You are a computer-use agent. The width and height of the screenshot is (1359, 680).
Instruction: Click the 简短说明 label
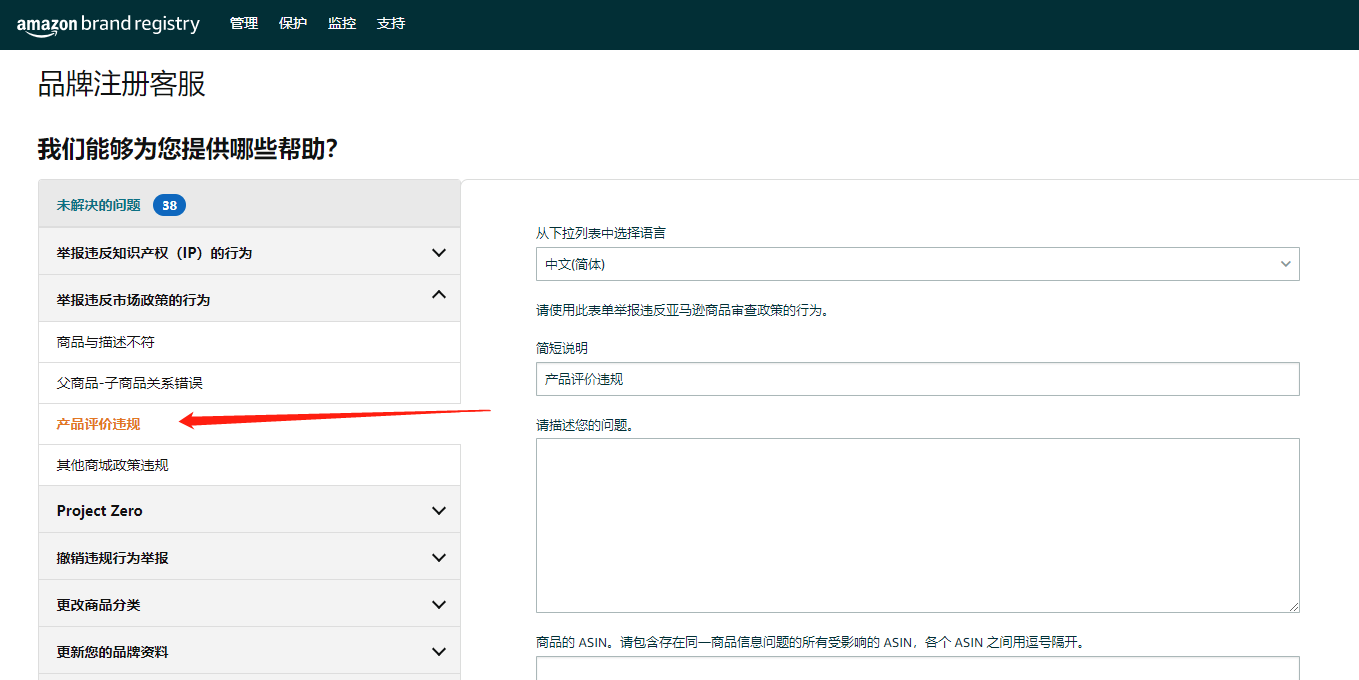(x=562, y=348)
